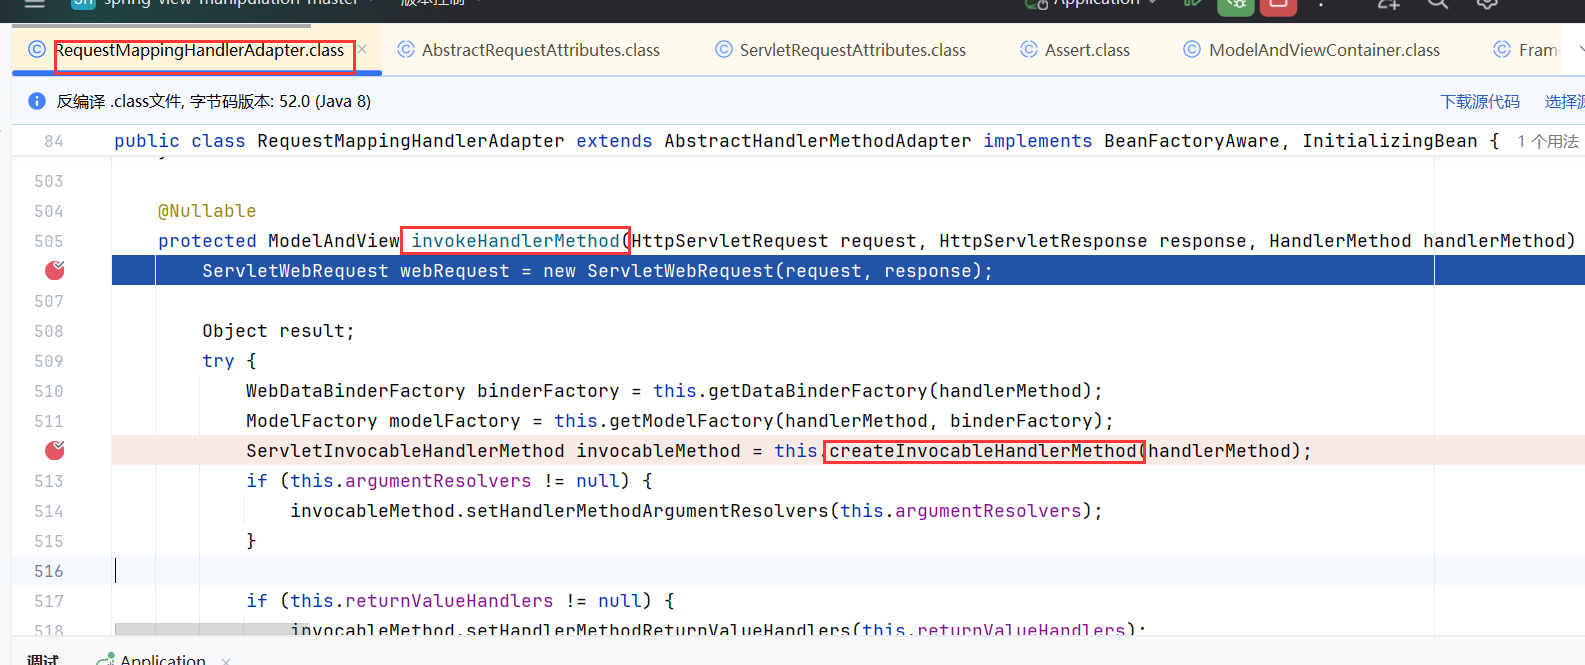Click the 下载源代码 link
Image resolution: width=1585 pixels, height=665 pixels.
[1479, 102]
